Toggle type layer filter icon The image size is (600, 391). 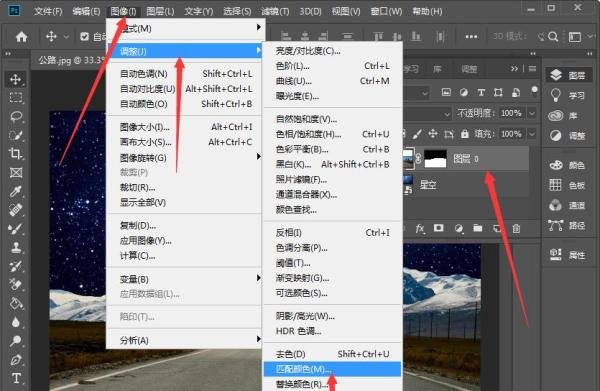tap(481, 92)
